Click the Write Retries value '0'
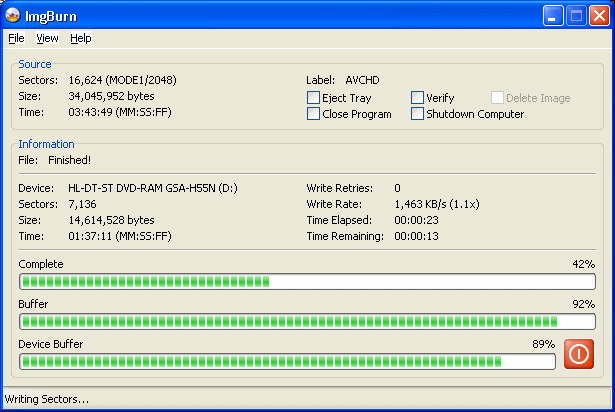Viewport: 615px width, 412px height. (x=397, y=188)
